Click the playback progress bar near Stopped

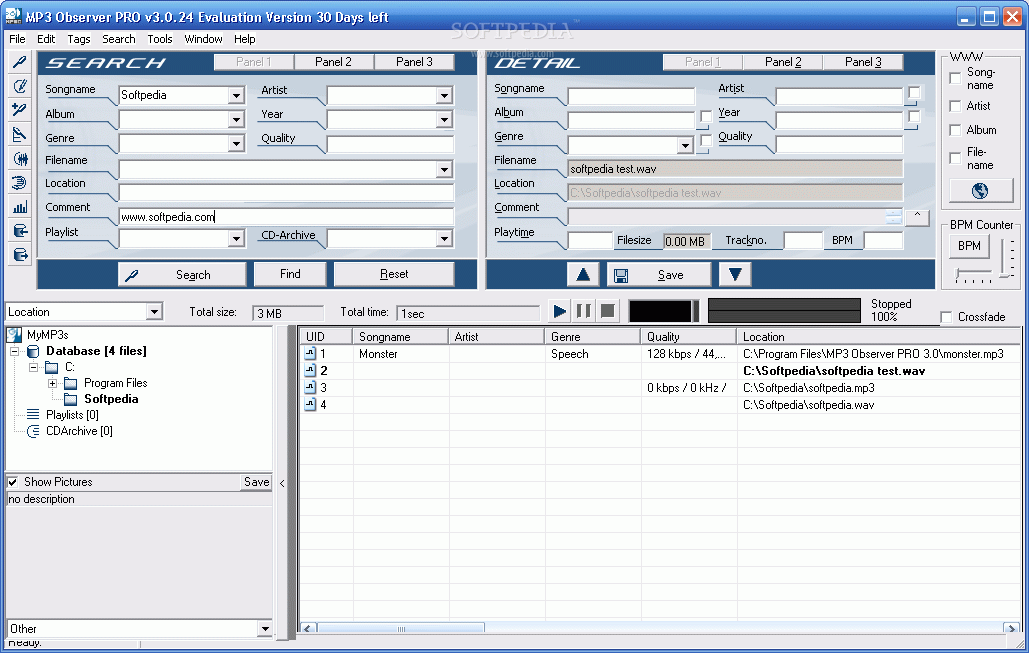784,311
